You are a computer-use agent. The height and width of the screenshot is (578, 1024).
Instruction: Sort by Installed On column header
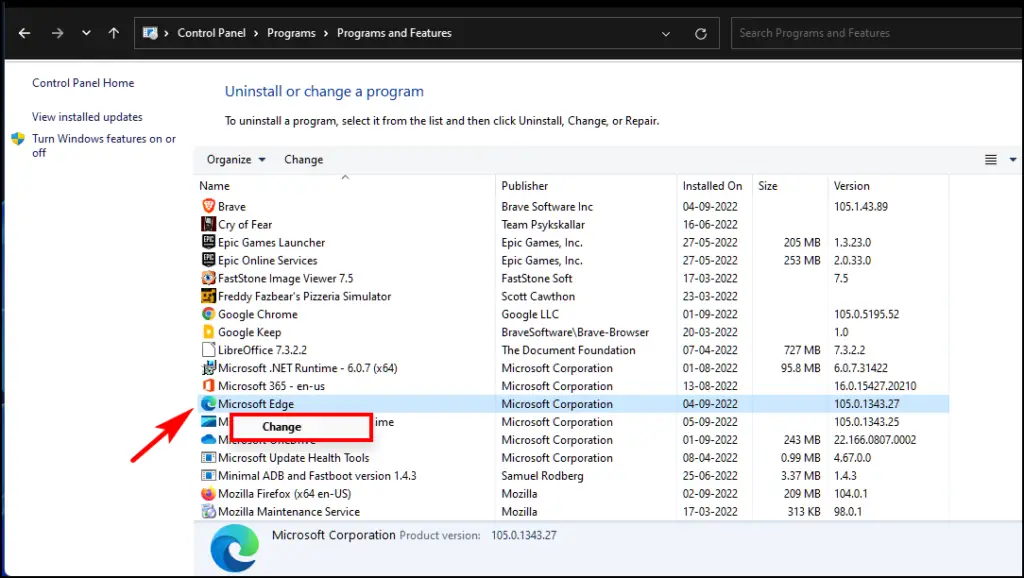point(714,185)
